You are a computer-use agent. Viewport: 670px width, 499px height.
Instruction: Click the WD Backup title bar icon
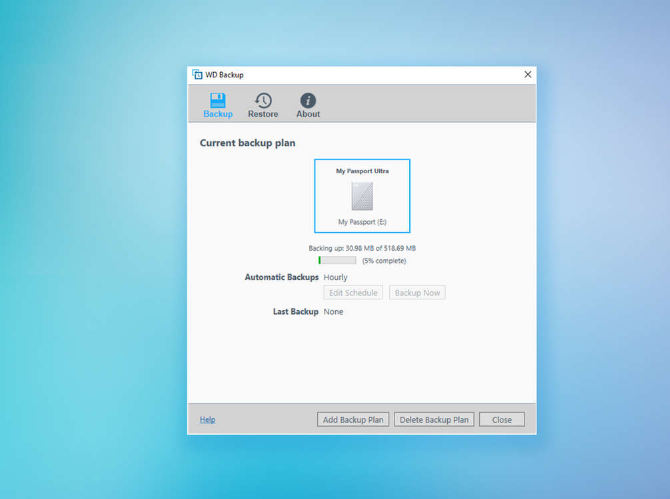click(x=197, y=74)
